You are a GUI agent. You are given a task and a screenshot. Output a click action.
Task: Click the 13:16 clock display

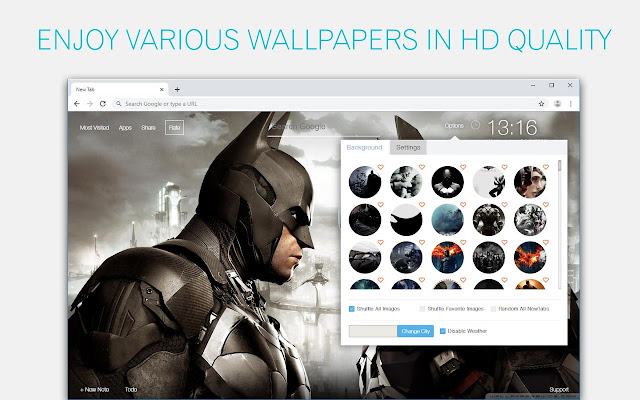coord(512,128)
